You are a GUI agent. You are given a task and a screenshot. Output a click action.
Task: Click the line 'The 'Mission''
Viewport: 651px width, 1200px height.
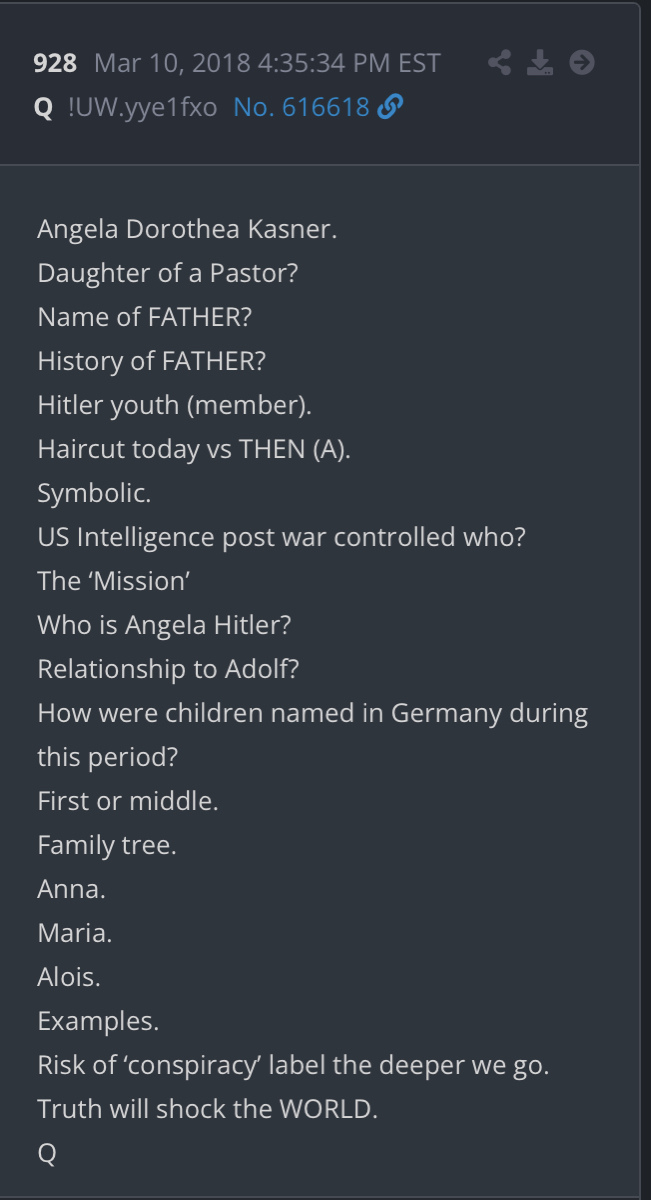[100, 581]
